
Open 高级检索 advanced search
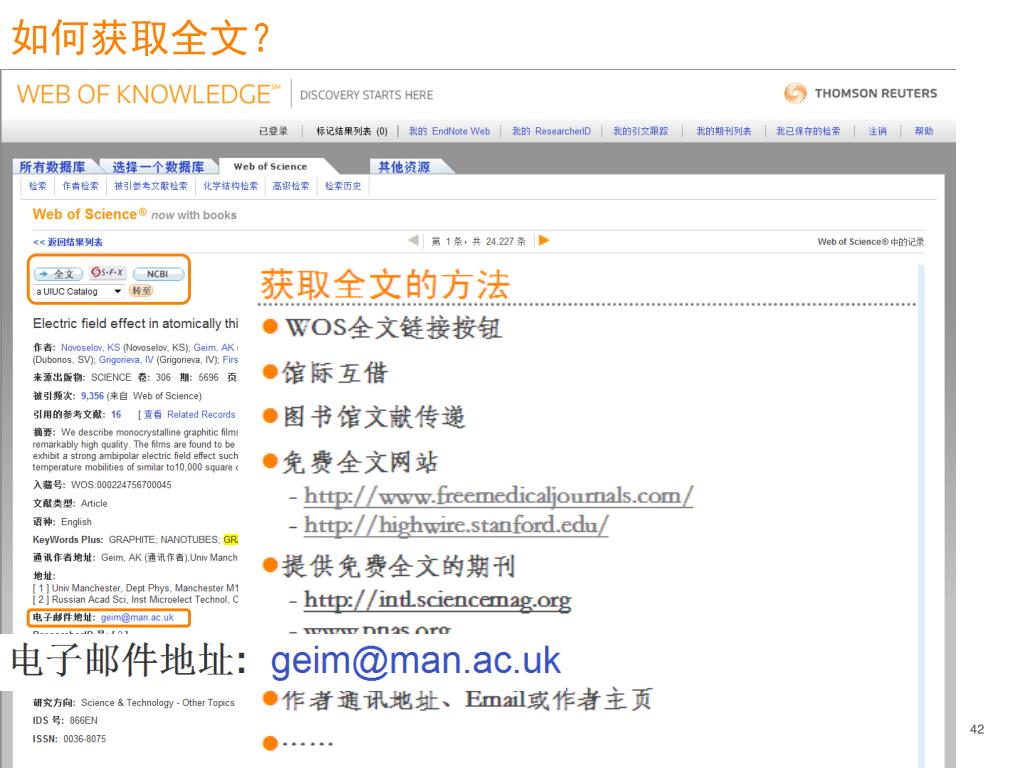point(291,186)
